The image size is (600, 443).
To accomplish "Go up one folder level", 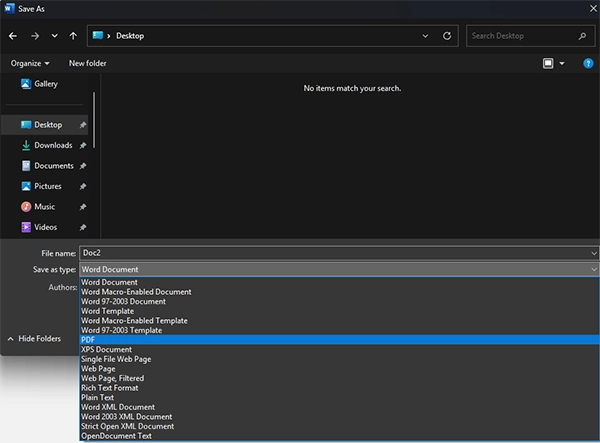I will [x=73, y=36].
